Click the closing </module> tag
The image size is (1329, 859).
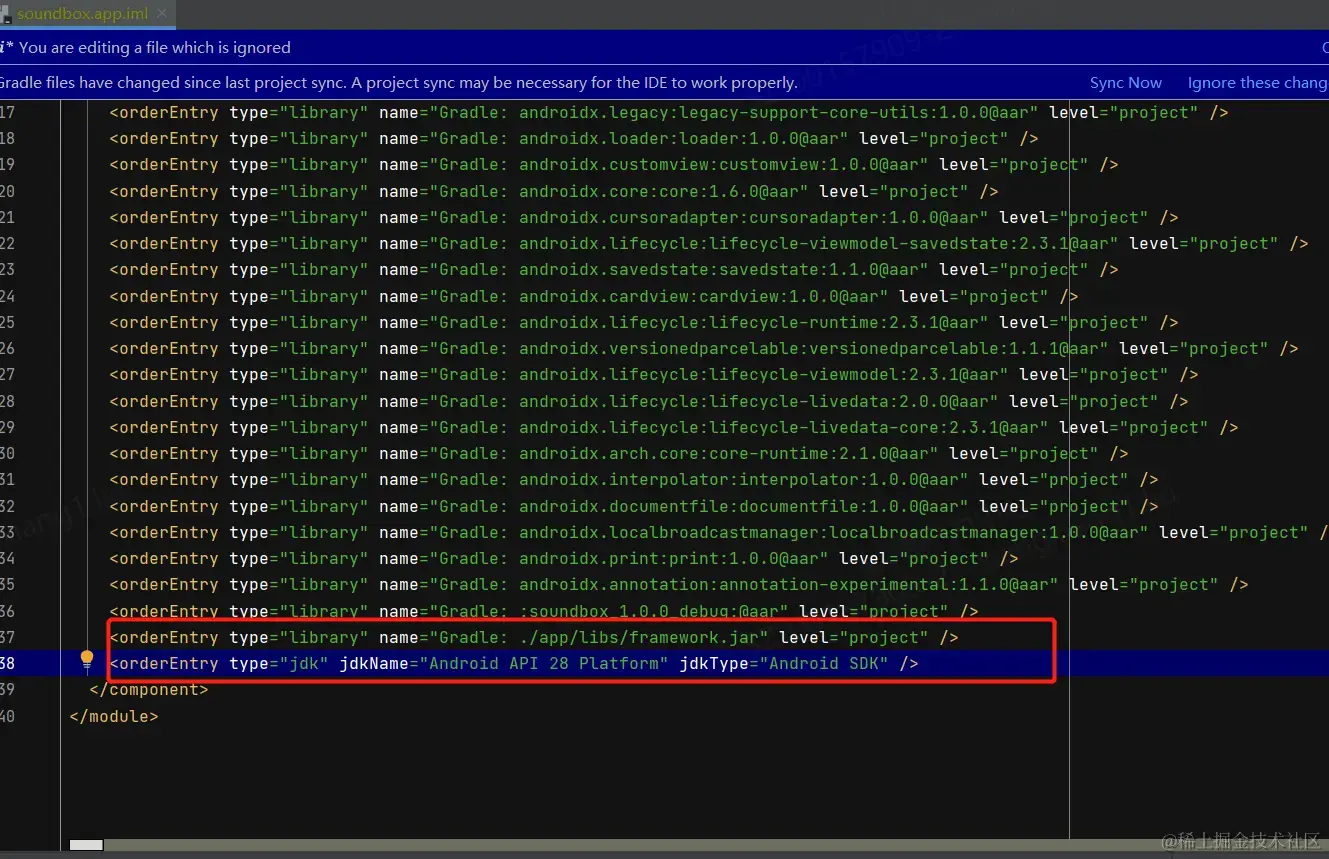(114, 716)
